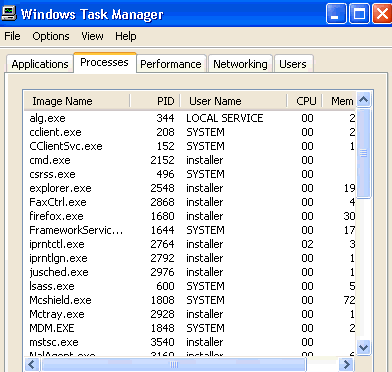392x372 pixels.
Task: Open the Options menu
Action: tap(51, 36)
